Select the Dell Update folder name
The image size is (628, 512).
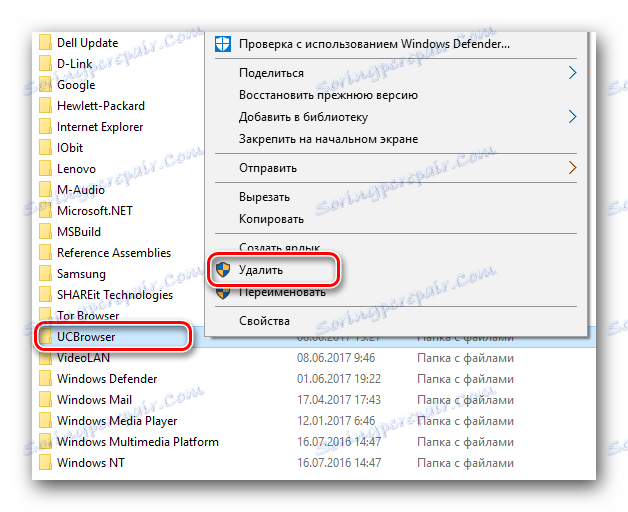[x=87, y=42]
